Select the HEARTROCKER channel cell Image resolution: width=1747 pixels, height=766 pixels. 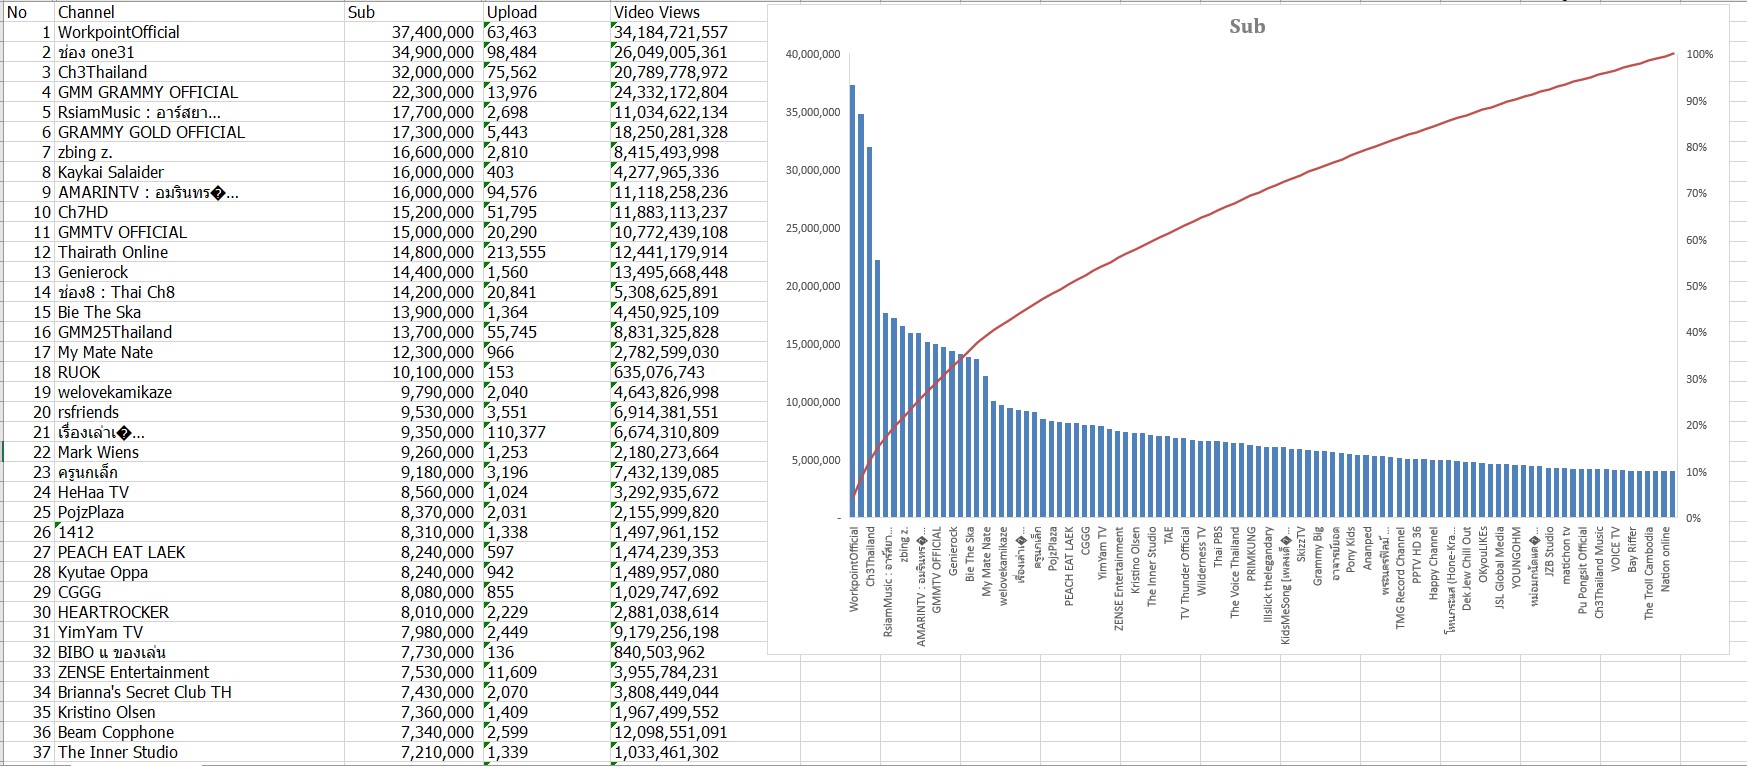pos(199,612)
